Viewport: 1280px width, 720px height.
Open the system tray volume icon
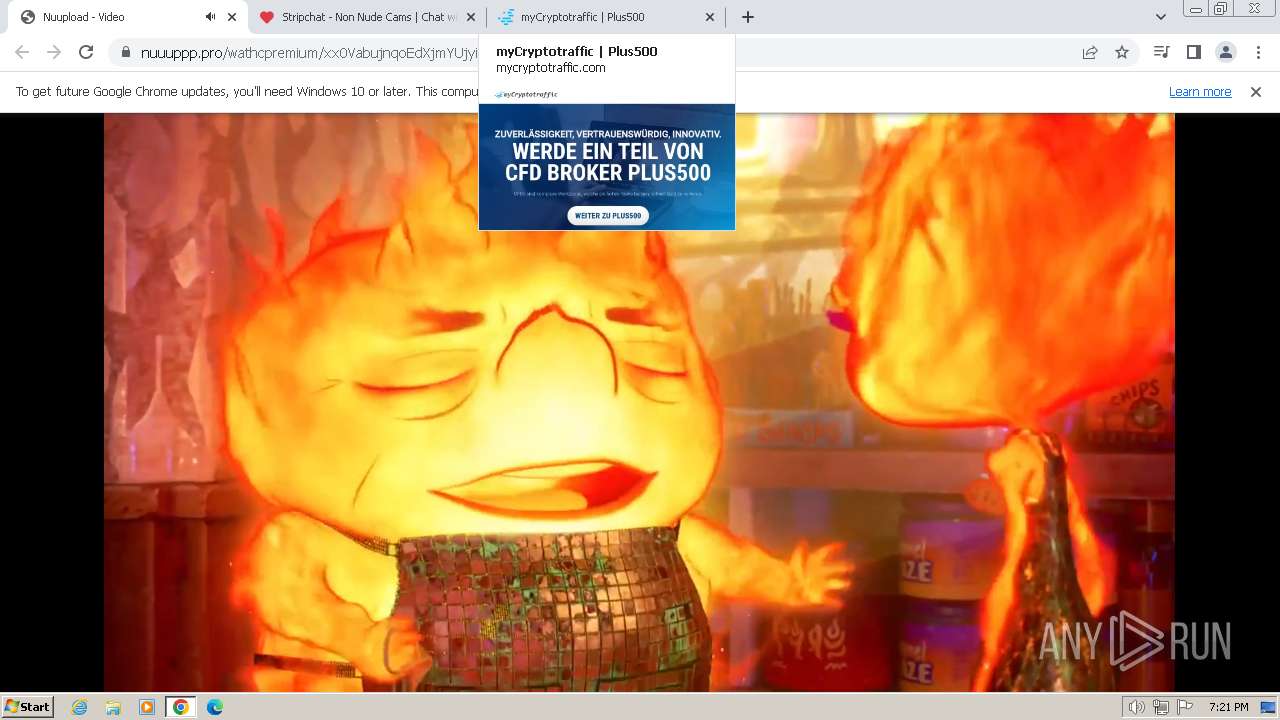click(x=1137, y=707)
